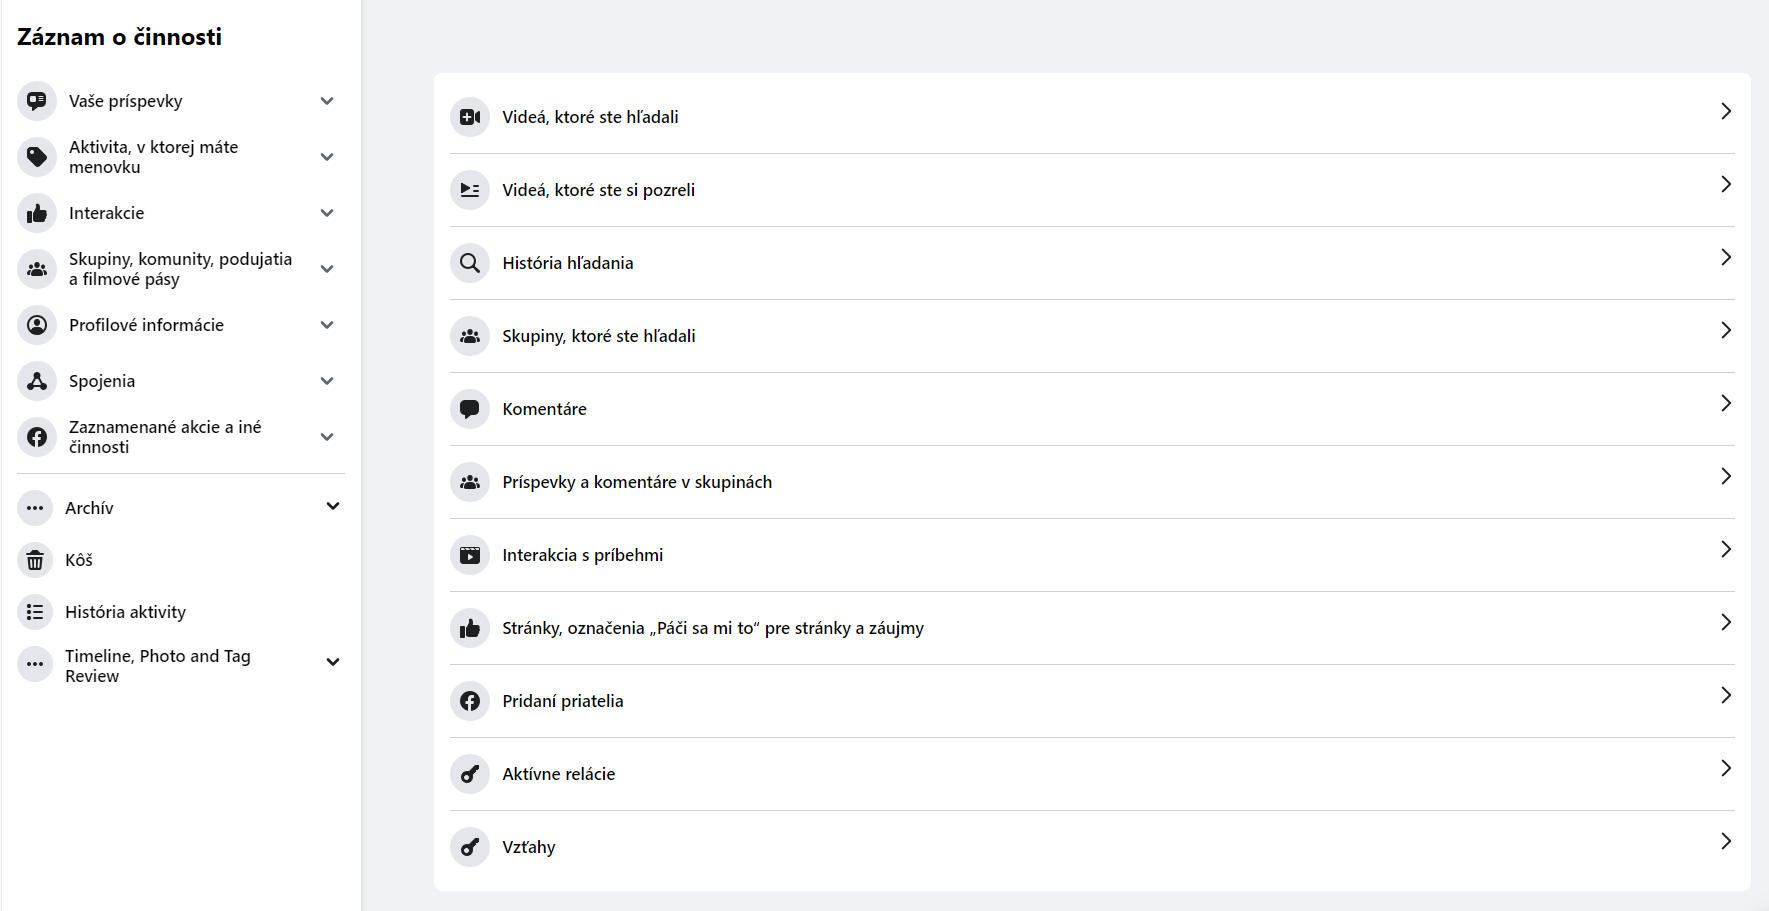
Task: Open Skupiny, komunity, podujatia a filmové pásy
Action: coord(181,269)
